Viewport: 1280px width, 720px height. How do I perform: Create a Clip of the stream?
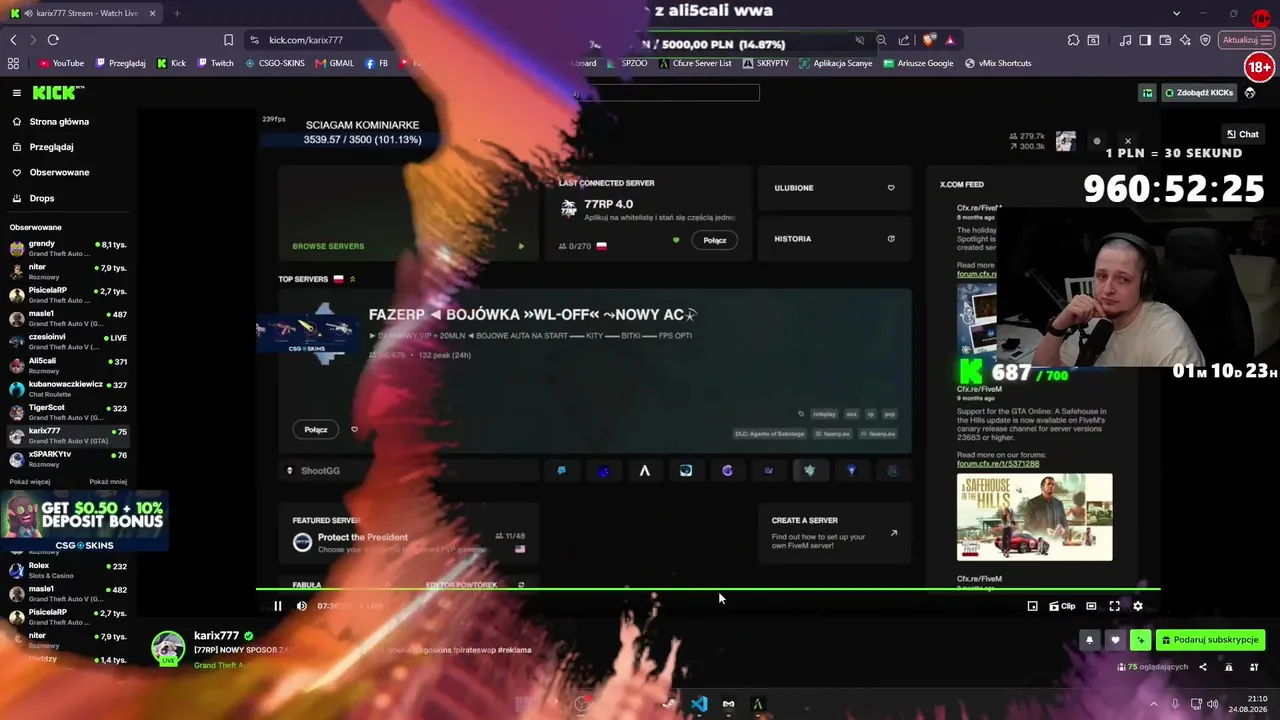(x=1062, y=606)
